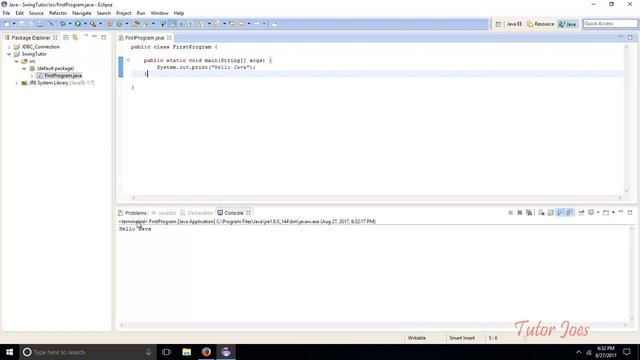Click the New Java Package toolbar icon
This screenshot has width=640, height=360.
point(109,24)
